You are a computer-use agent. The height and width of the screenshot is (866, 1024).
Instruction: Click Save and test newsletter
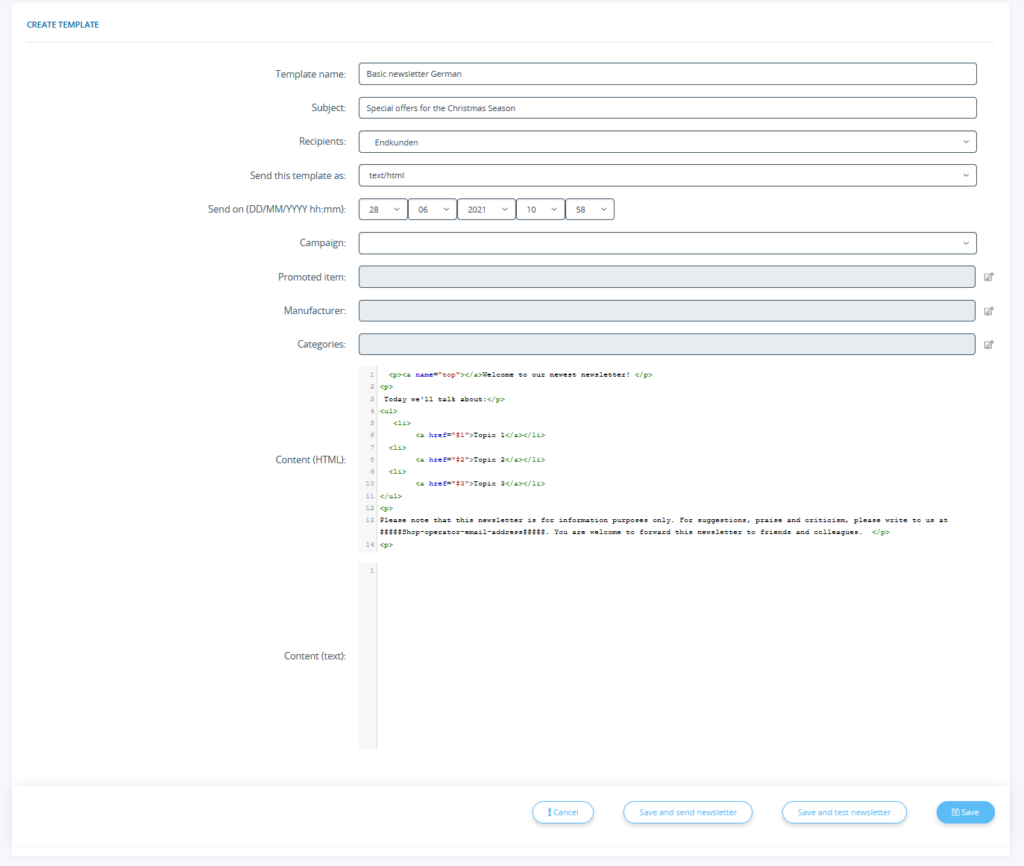tap(844, 812)
